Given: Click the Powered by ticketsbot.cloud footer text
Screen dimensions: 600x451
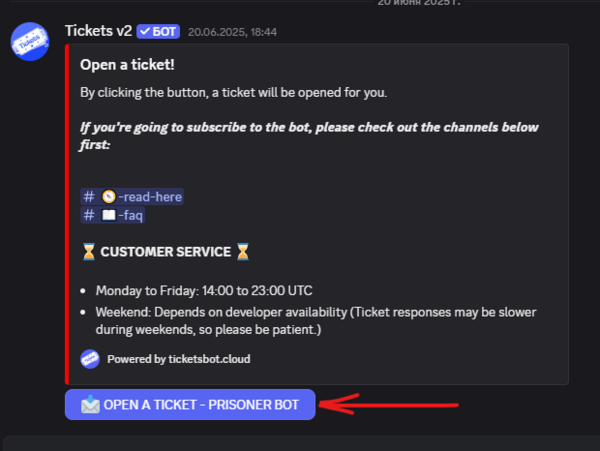Looking at the screenshot, I should tap(178, 359).
